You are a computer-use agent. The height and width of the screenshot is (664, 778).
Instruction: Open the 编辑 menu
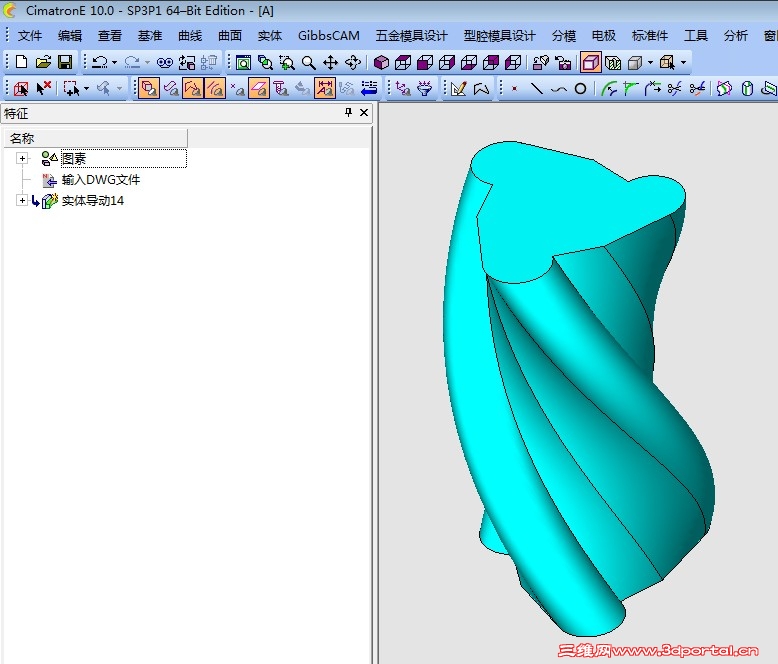(x=70, y=36)
